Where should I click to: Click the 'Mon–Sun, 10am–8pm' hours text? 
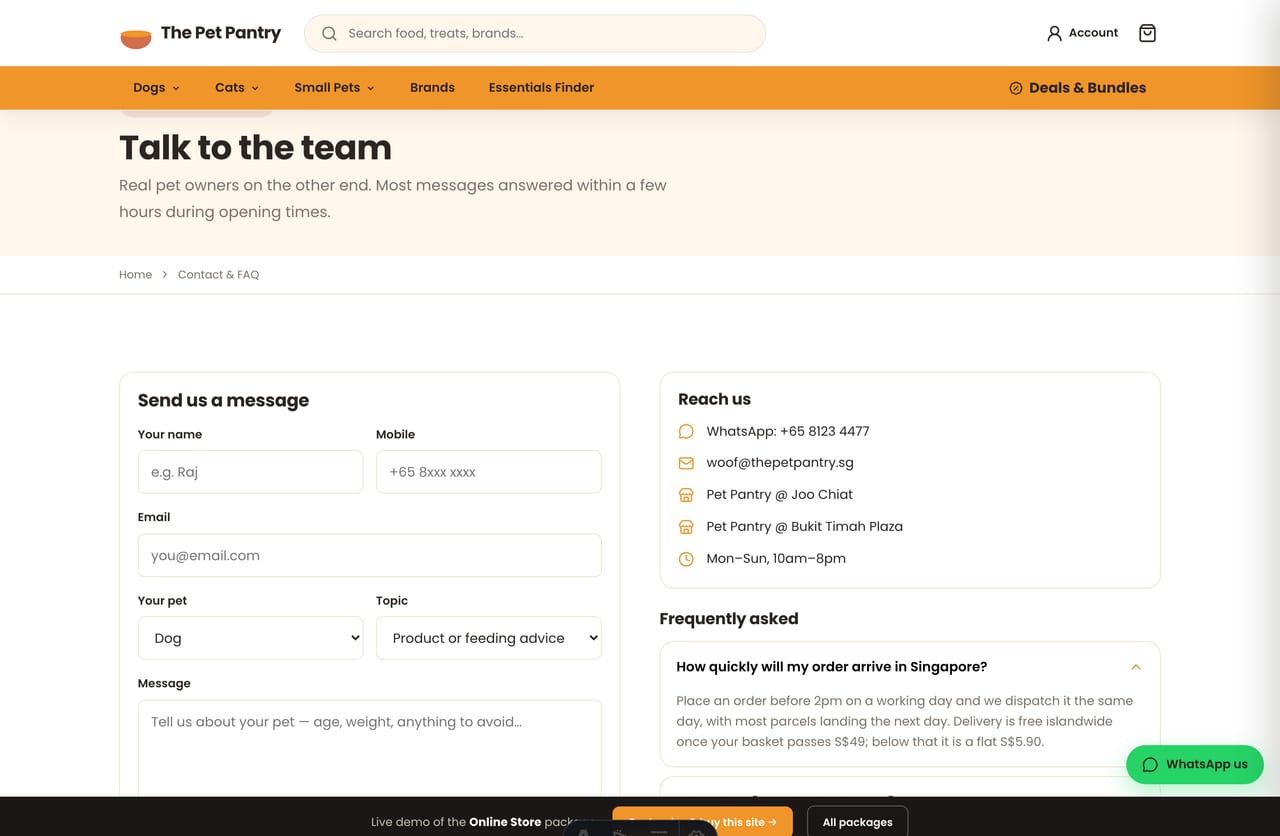(x=776, y=559)
